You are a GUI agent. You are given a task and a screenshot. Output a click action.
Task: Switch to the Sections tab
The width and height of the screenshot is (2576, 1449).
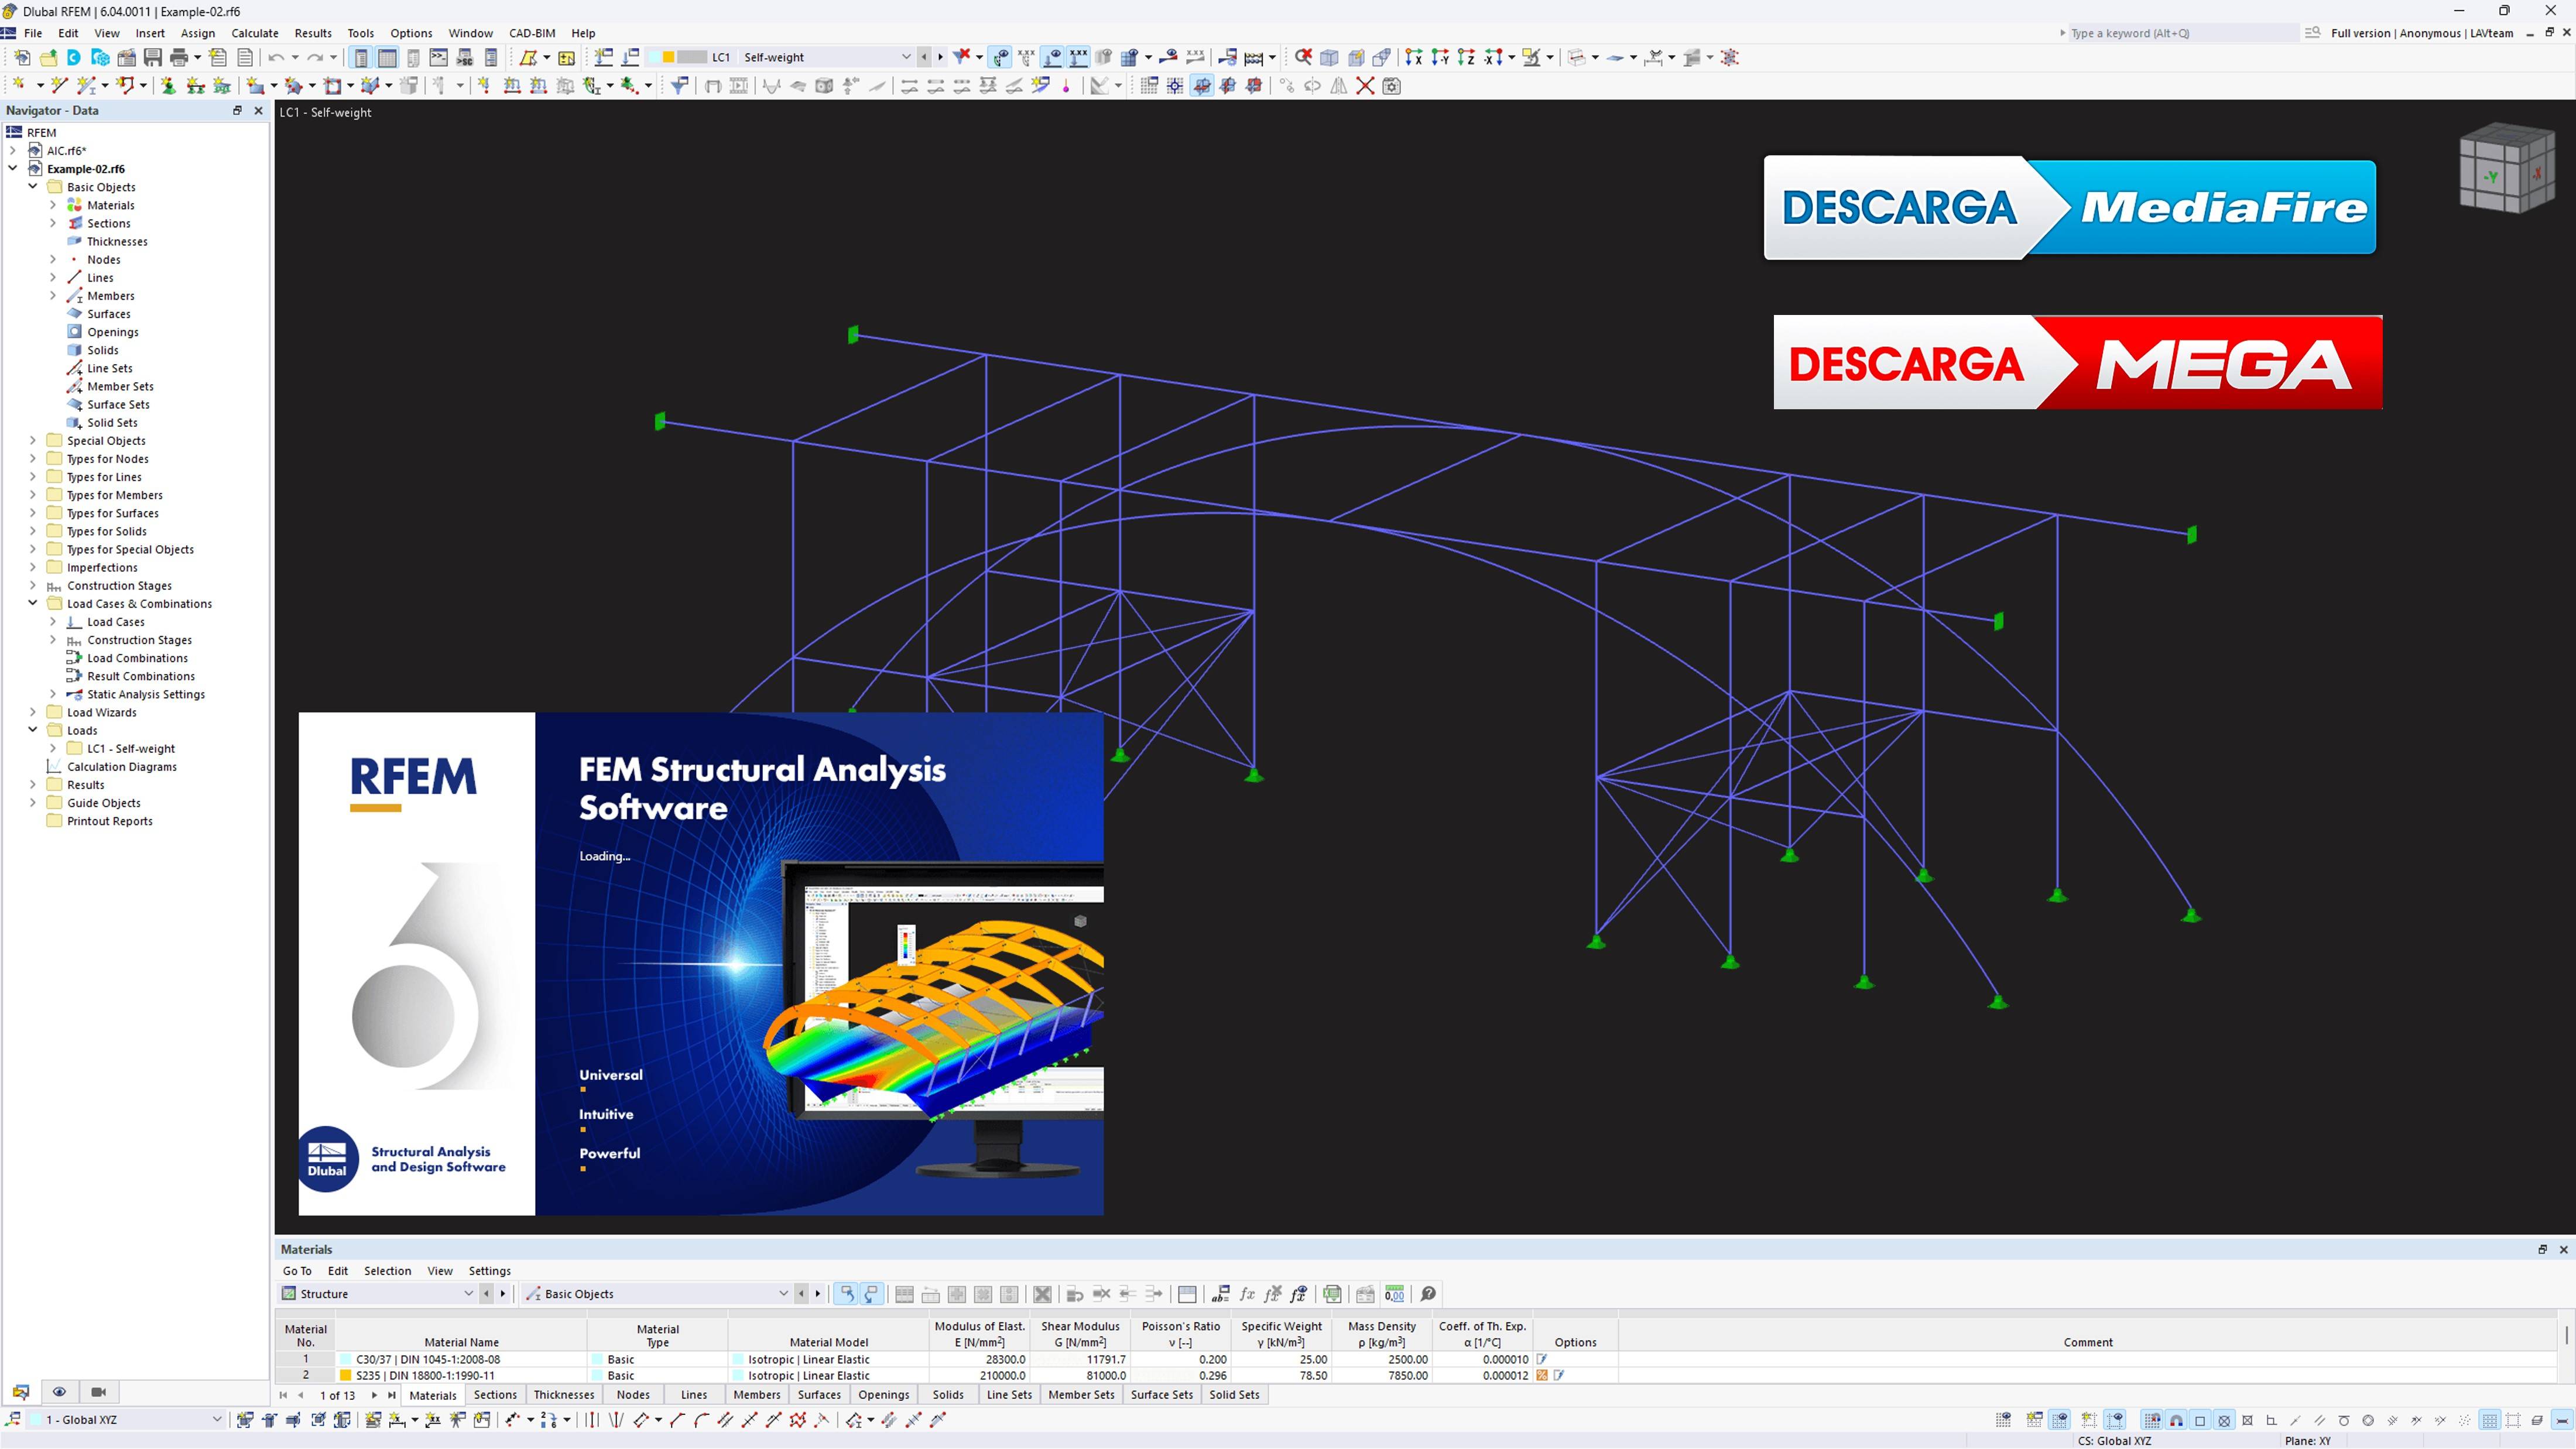click(495, 1394)
